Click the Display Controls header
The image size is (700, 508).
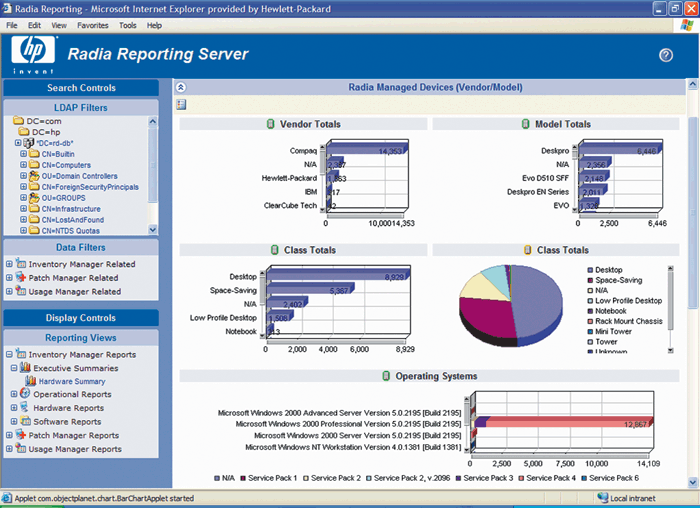(x=81, y=318)
